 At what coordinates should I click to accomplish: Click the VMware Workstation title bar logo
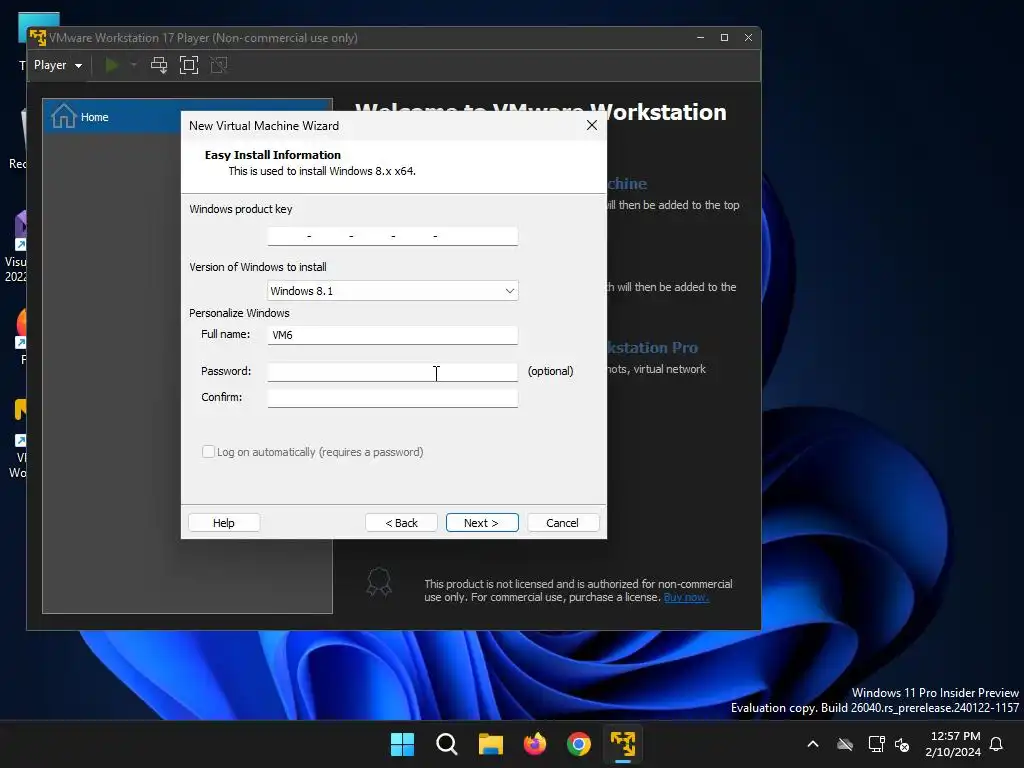click(x=38, y=37)
